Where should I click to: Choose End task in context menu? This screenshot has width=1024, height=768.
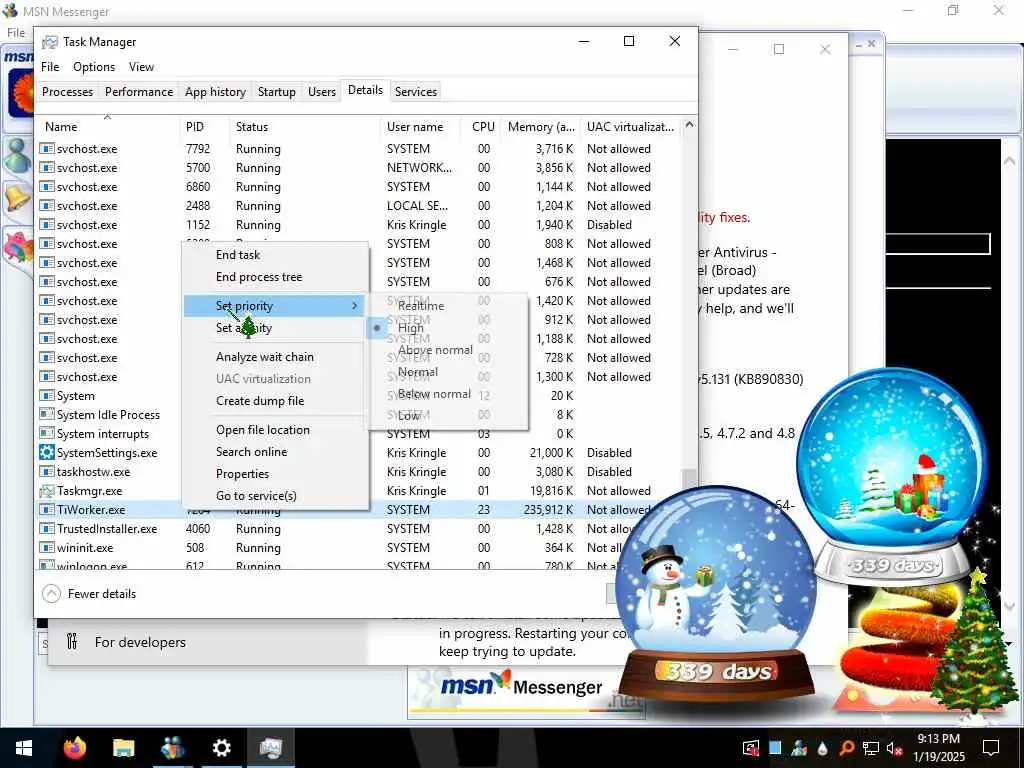click(275, 255)
